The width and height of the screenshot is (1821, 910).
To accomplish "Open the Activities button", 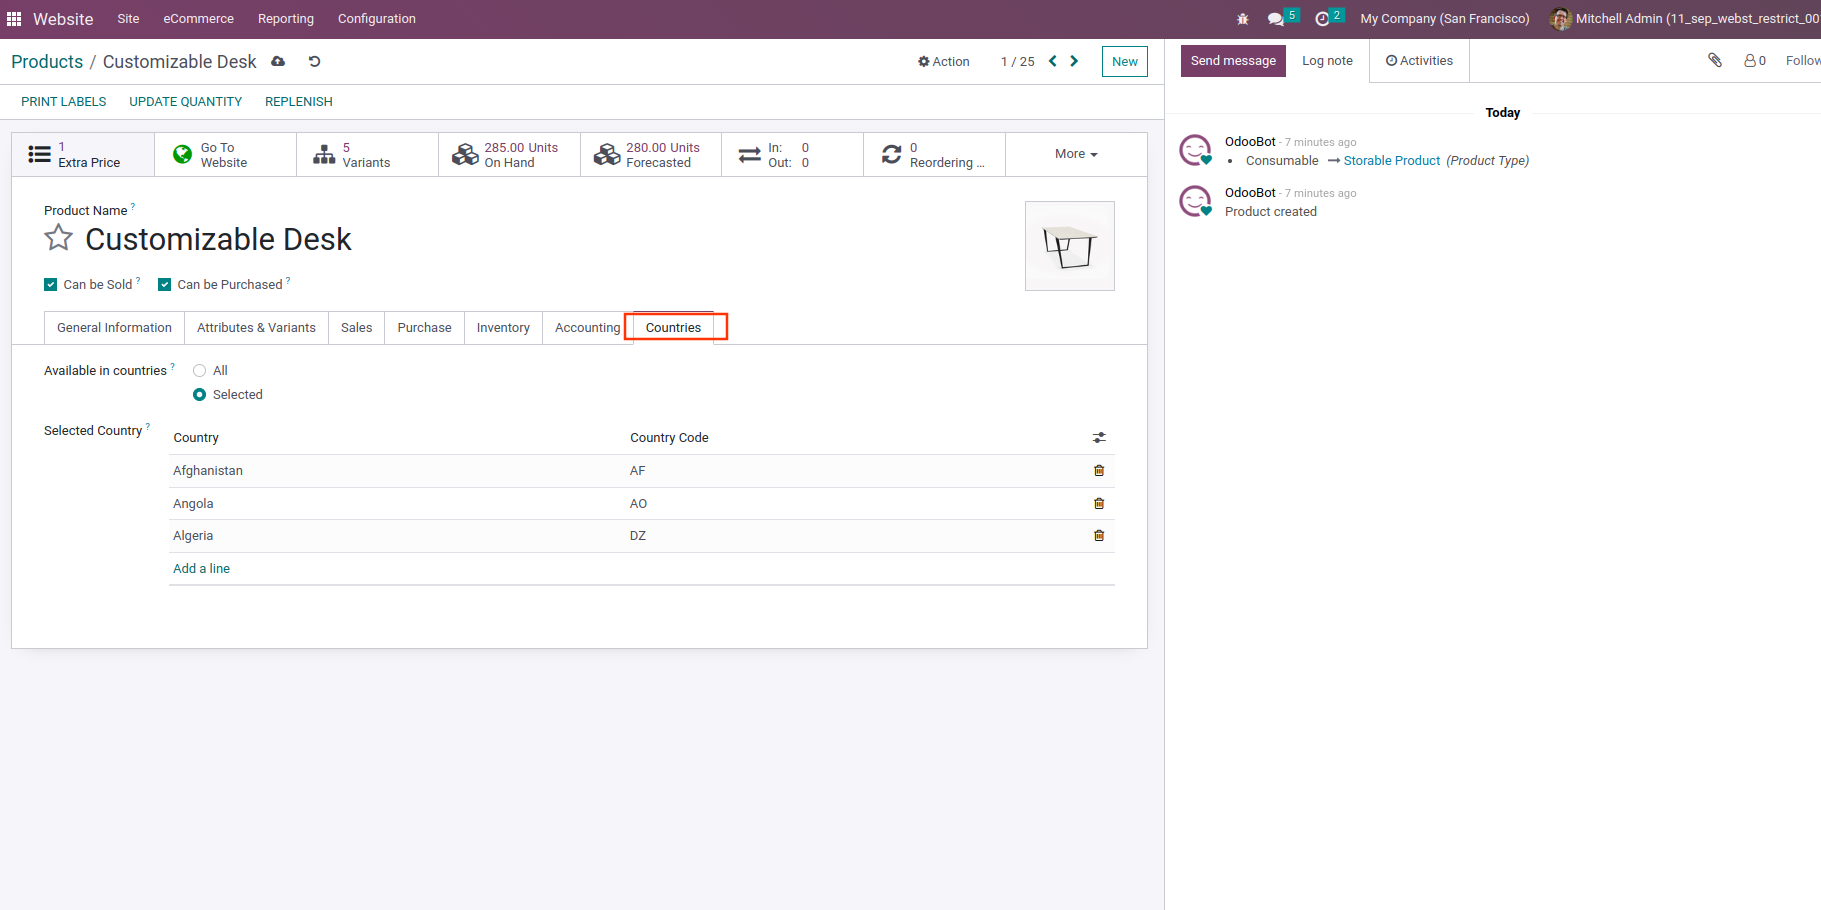I will [1419, 61].
